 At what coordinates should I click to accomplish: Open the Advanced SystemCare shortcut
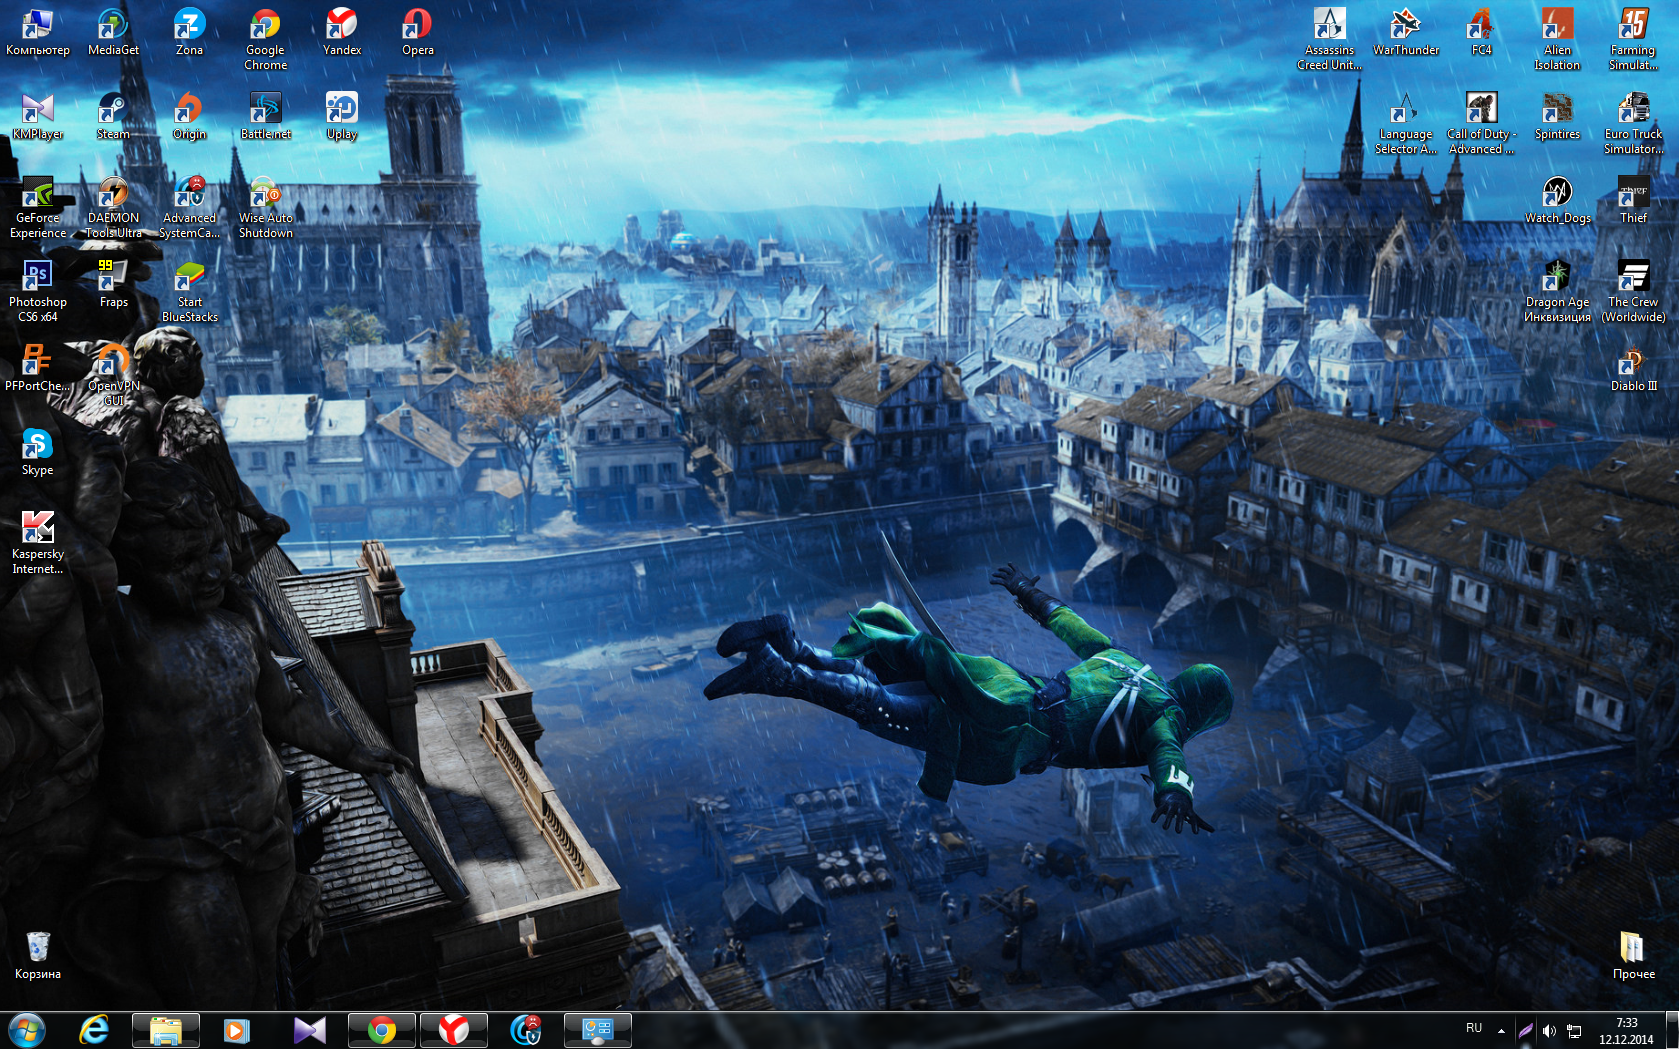pos(189,207)
